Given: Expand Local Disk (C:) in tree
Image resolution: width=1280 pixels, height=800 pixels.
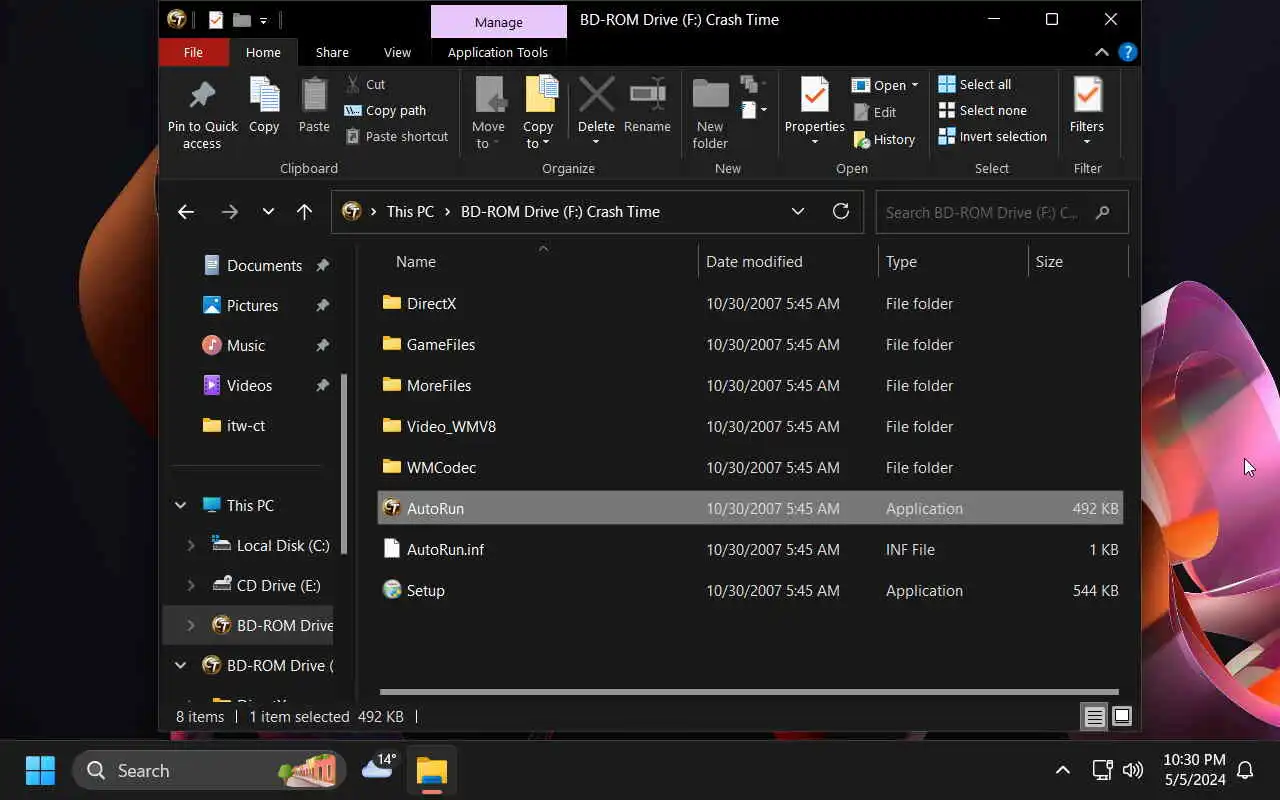Looking at the screenshot, I should 190,545.
